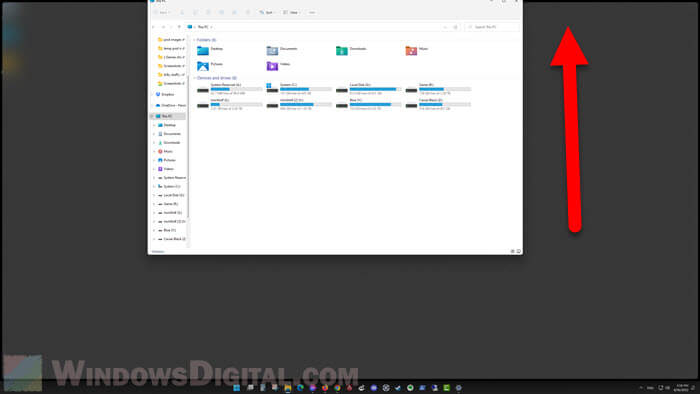Image resolution: width=700 pixels, height=394 pixels.
Task: Open the View menu
Action: (291, 12)
